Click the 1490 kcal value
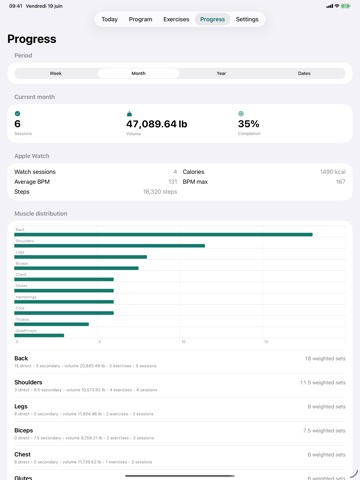This screenshot has width=360, height=480. point(333,172)
